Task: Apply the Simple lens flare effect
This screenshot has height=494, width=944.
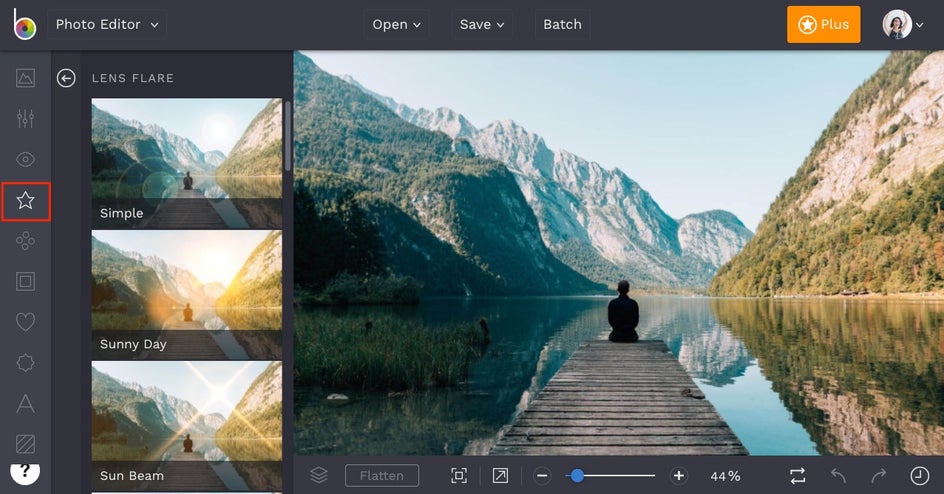Action: click(x=187, y=164)
